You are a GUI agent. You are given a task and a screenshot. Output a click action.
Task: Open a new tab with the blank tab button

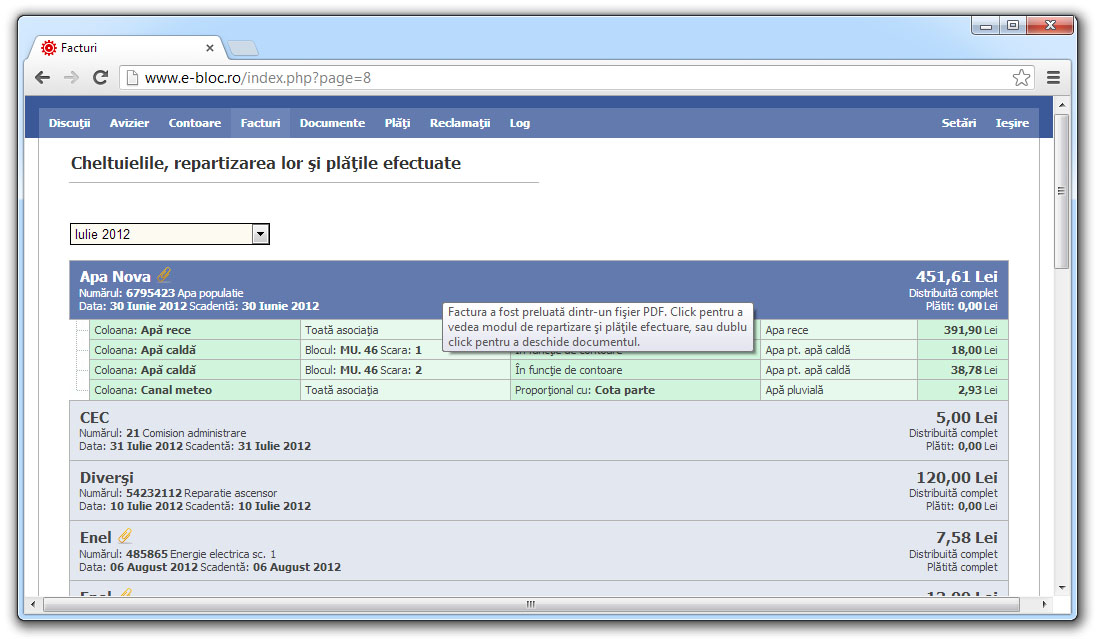coord(243,48)
